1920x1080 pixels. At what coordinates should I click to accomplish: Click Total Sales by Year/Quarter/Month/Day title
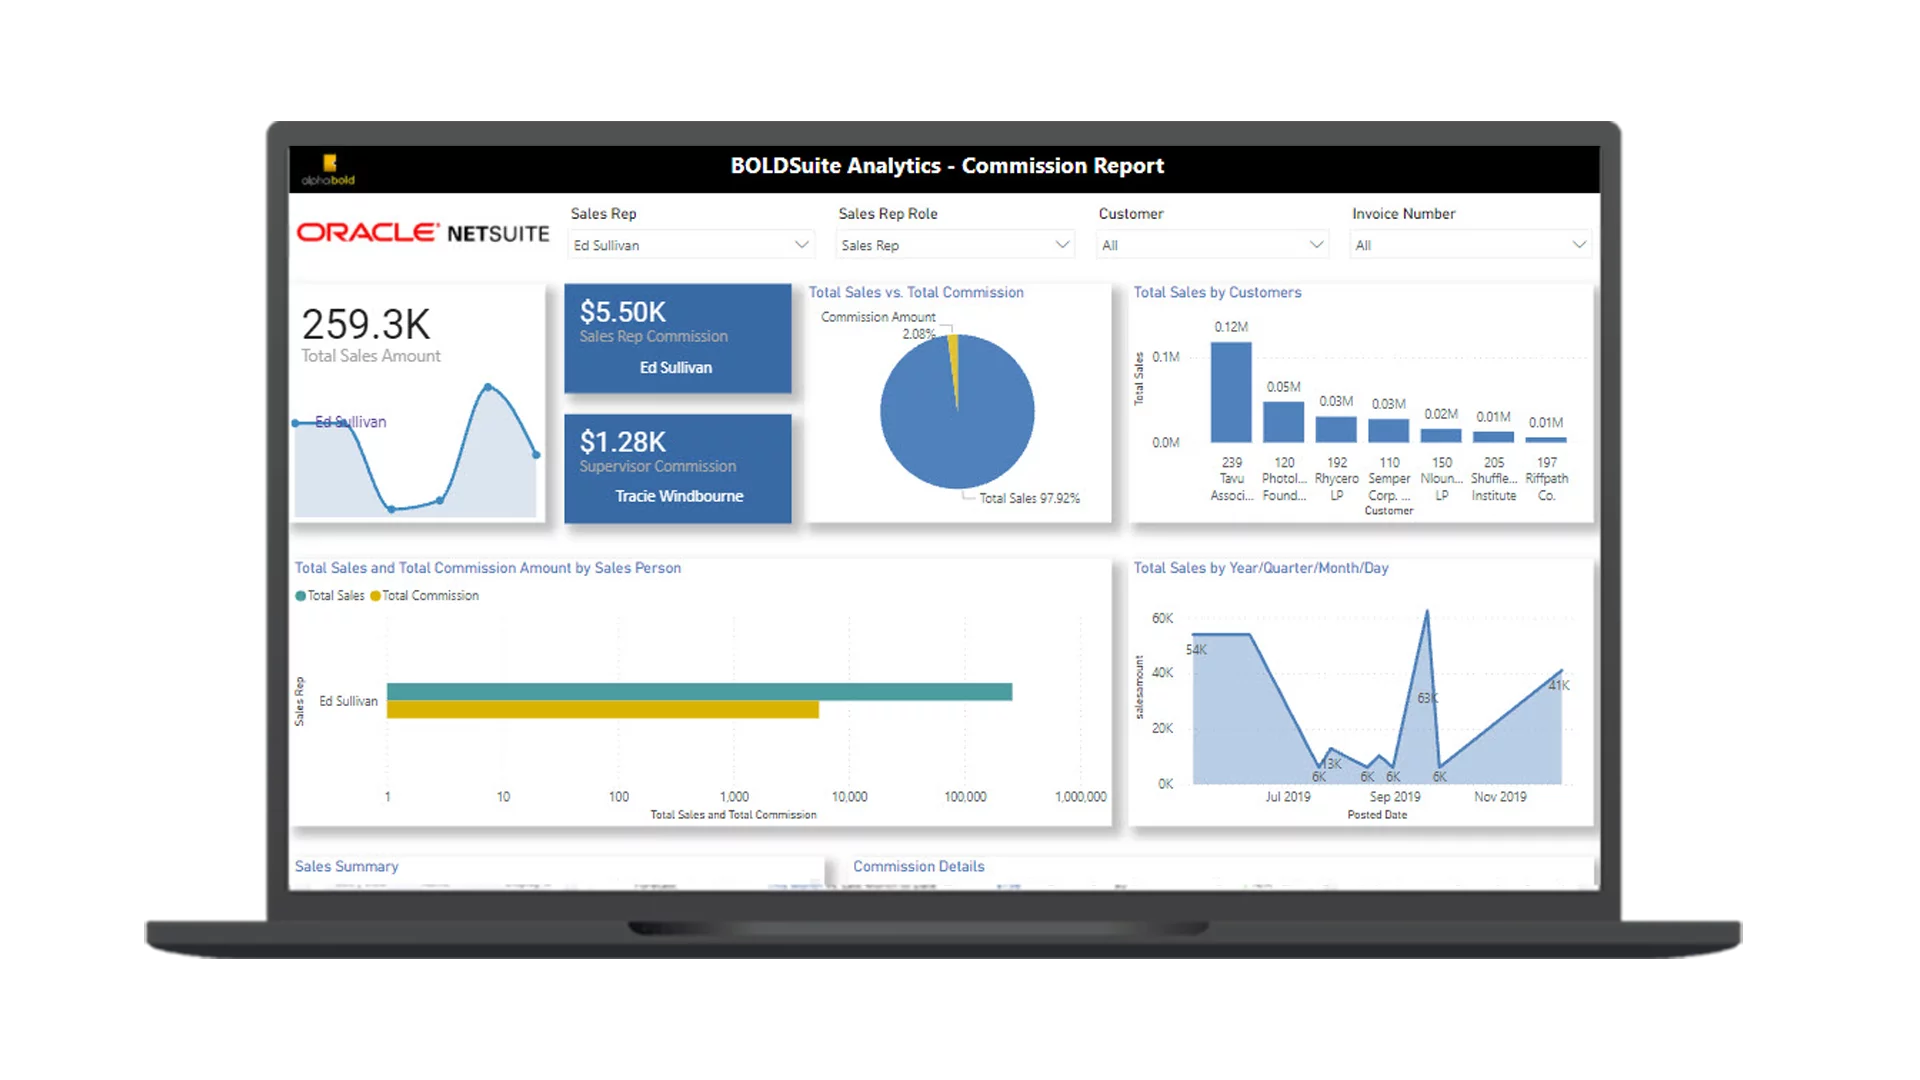point(1261,568)
